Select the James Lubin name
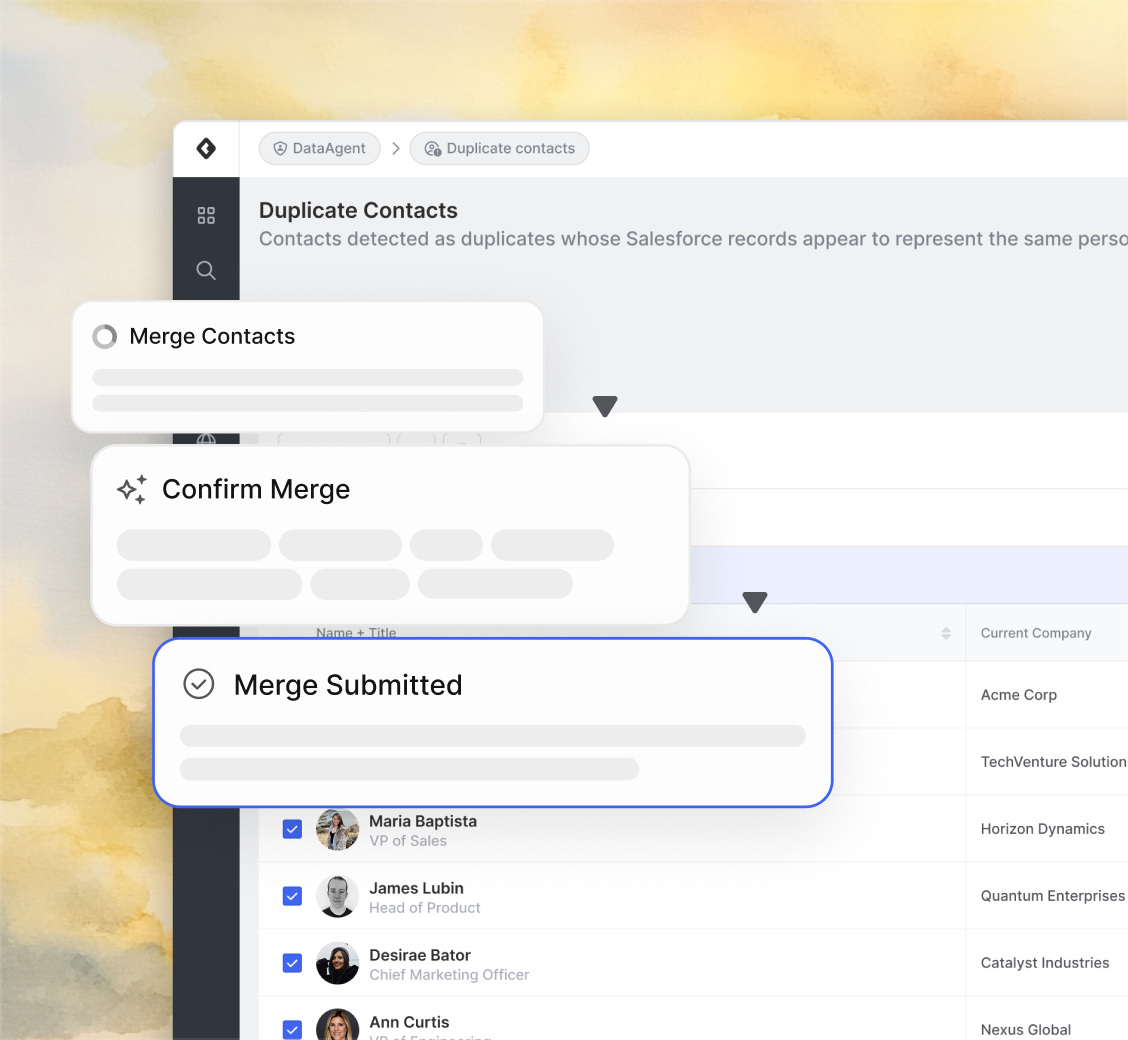The image size is (1128, 1040). pyautogui.click(x=417, y=888)
